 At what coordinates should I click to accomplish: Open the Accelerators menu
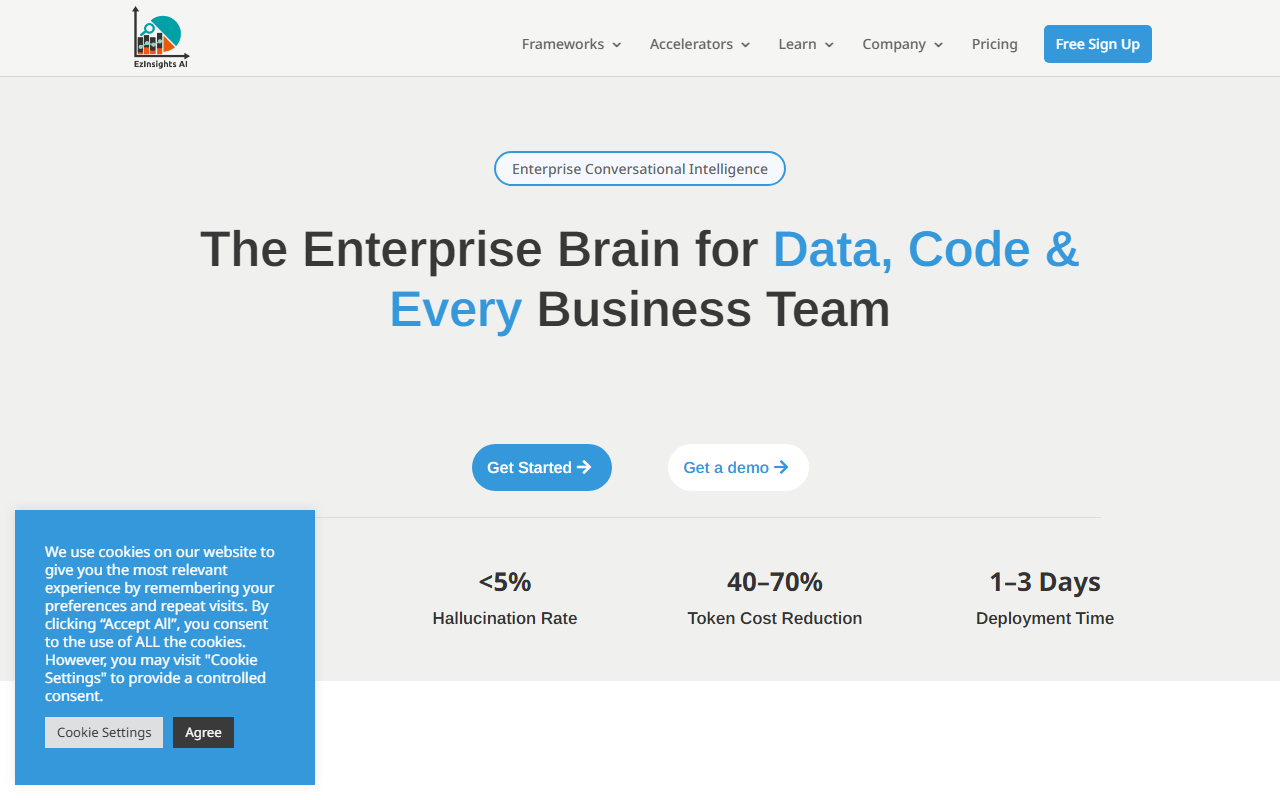(x=691, y=44)
